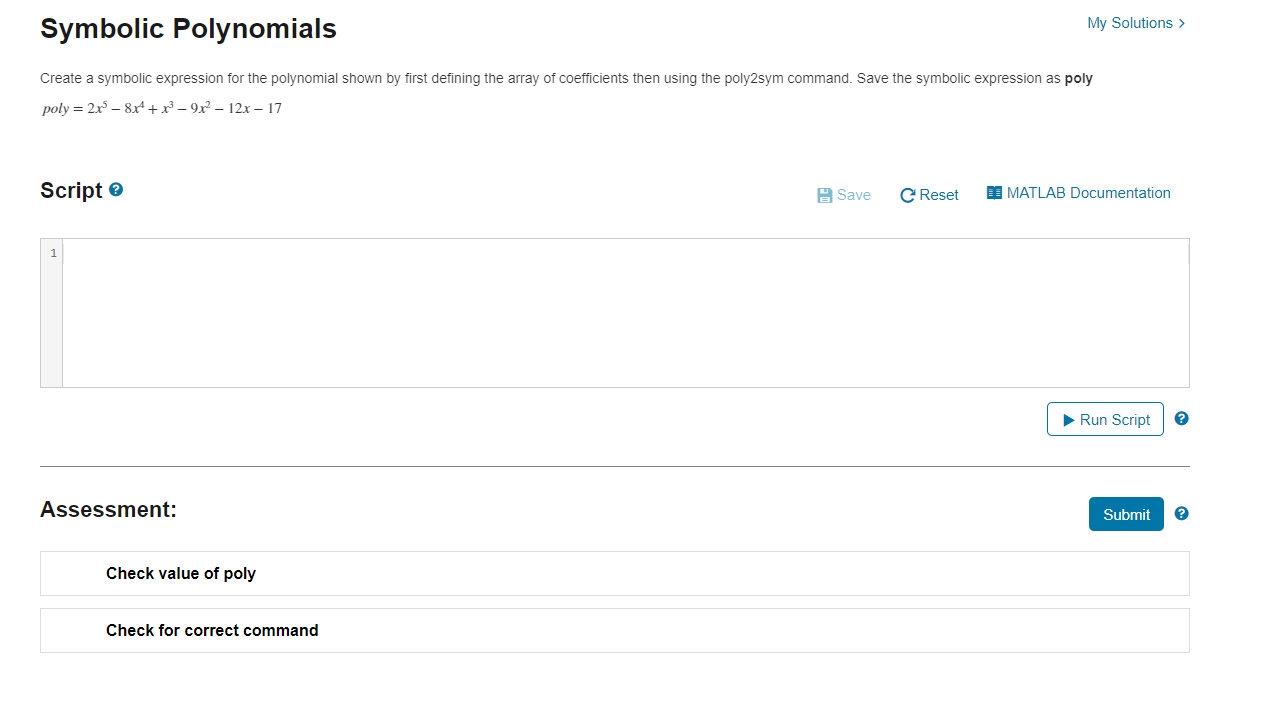
Task: Click the Reset circular arrow icon
Action: click(908, 195)
